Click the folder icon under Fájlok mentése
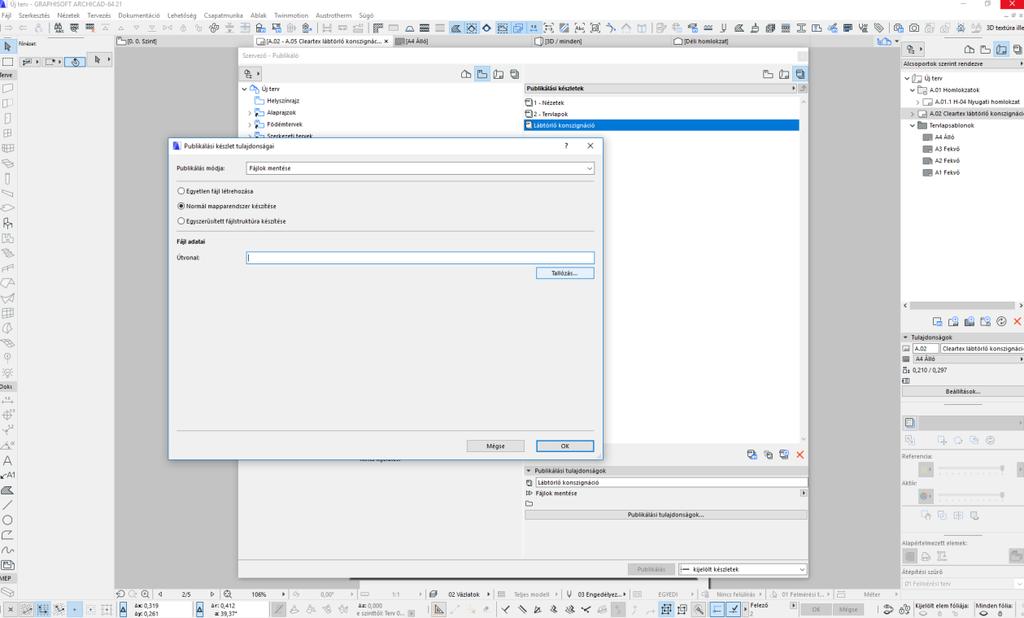This screenshot has width=1024, height=618. [529, 504]
